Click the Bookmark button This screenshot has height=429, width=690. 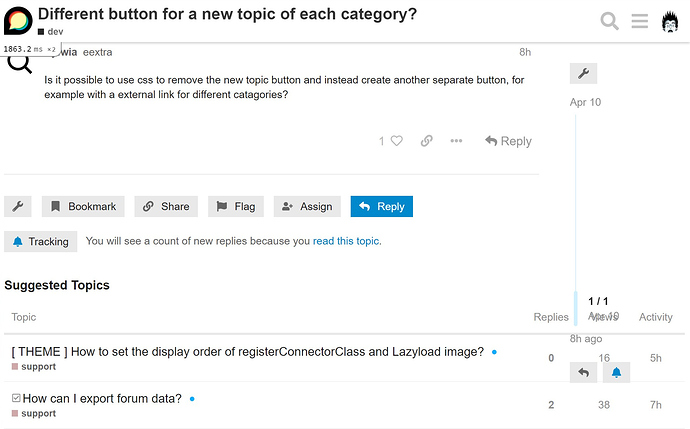tap(83, 206)
